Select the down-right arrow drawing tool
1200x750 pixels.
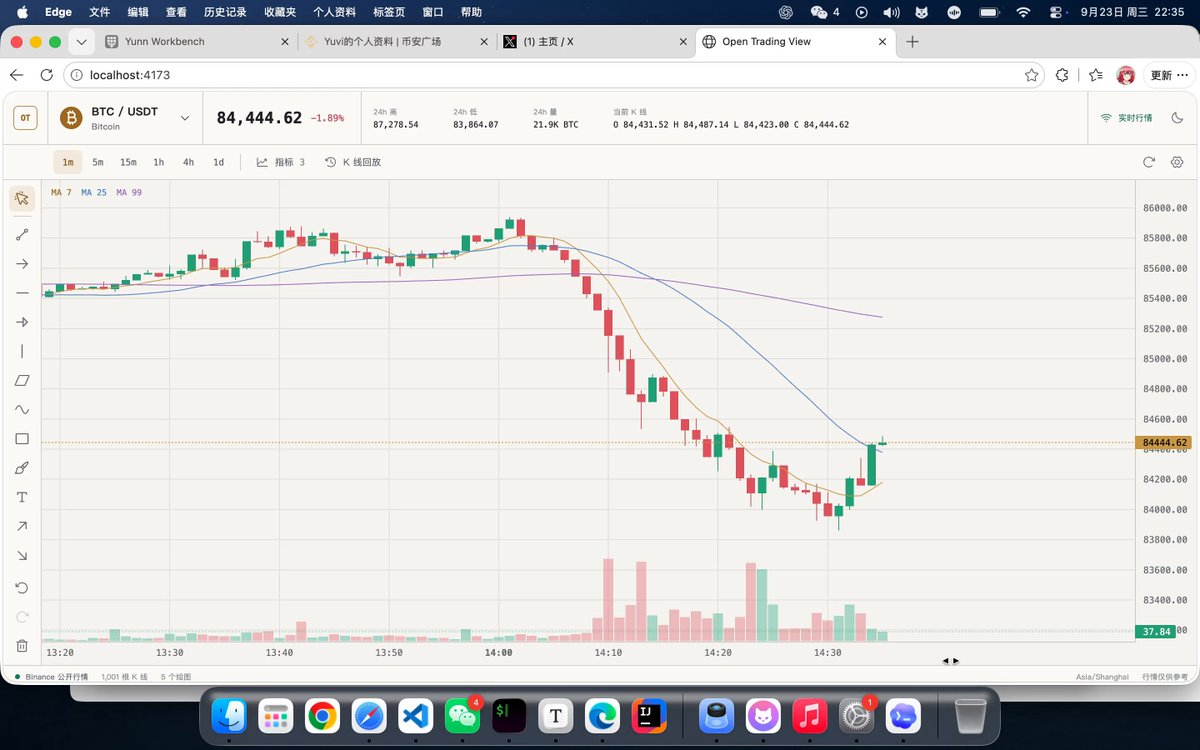pos(22,556)
